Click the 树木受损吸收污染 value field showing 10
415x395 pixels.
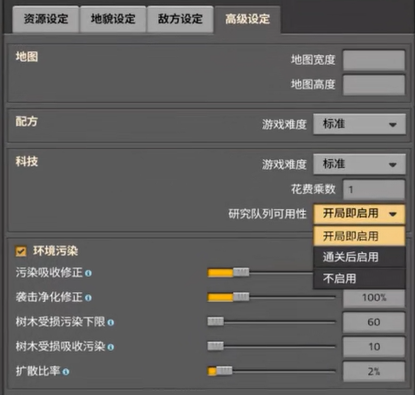(x=374, y=347)
